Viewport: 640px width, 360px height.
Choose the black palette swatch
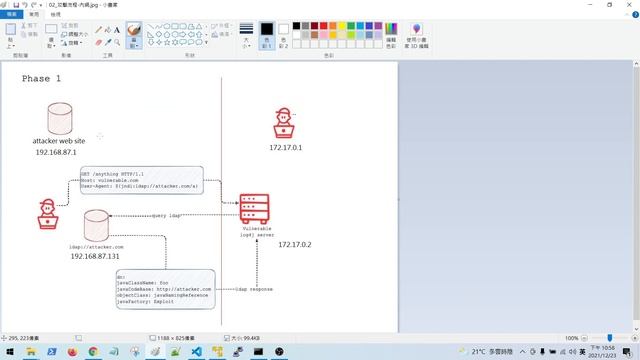point(297,26)
